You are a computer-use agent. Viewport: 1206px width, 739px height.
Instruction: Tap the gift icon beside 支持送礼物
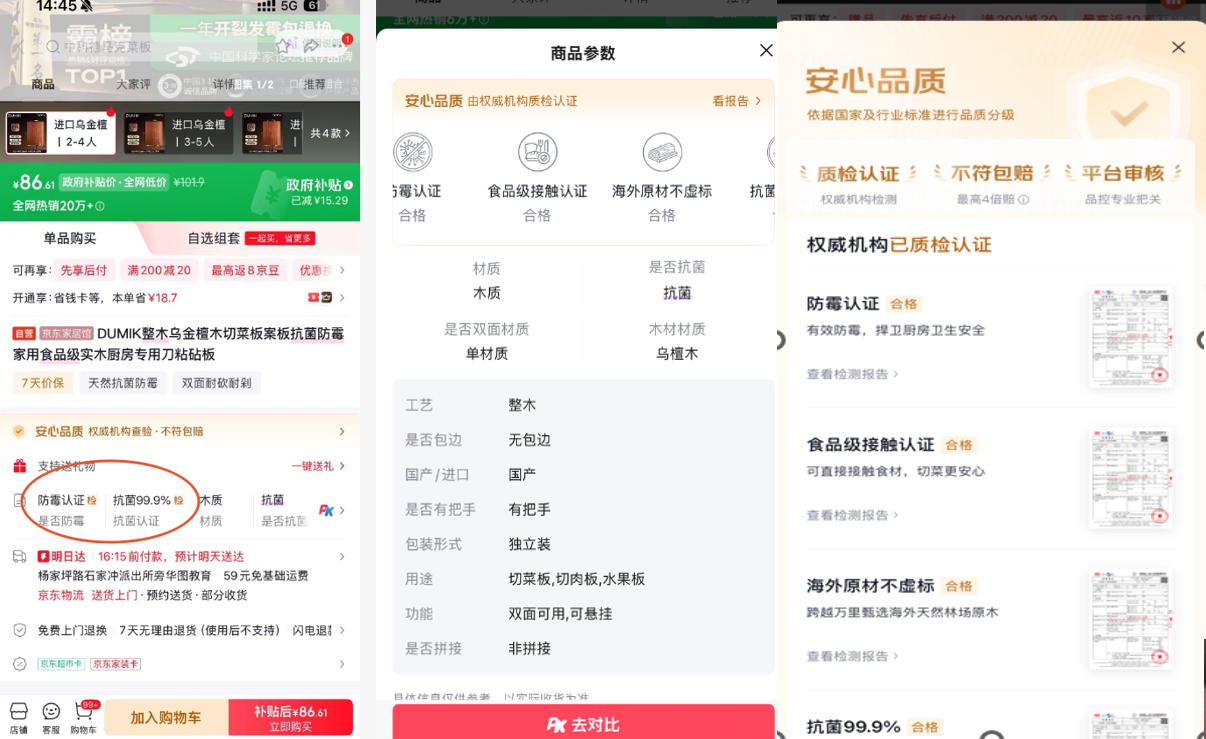[x=19, y=466]
